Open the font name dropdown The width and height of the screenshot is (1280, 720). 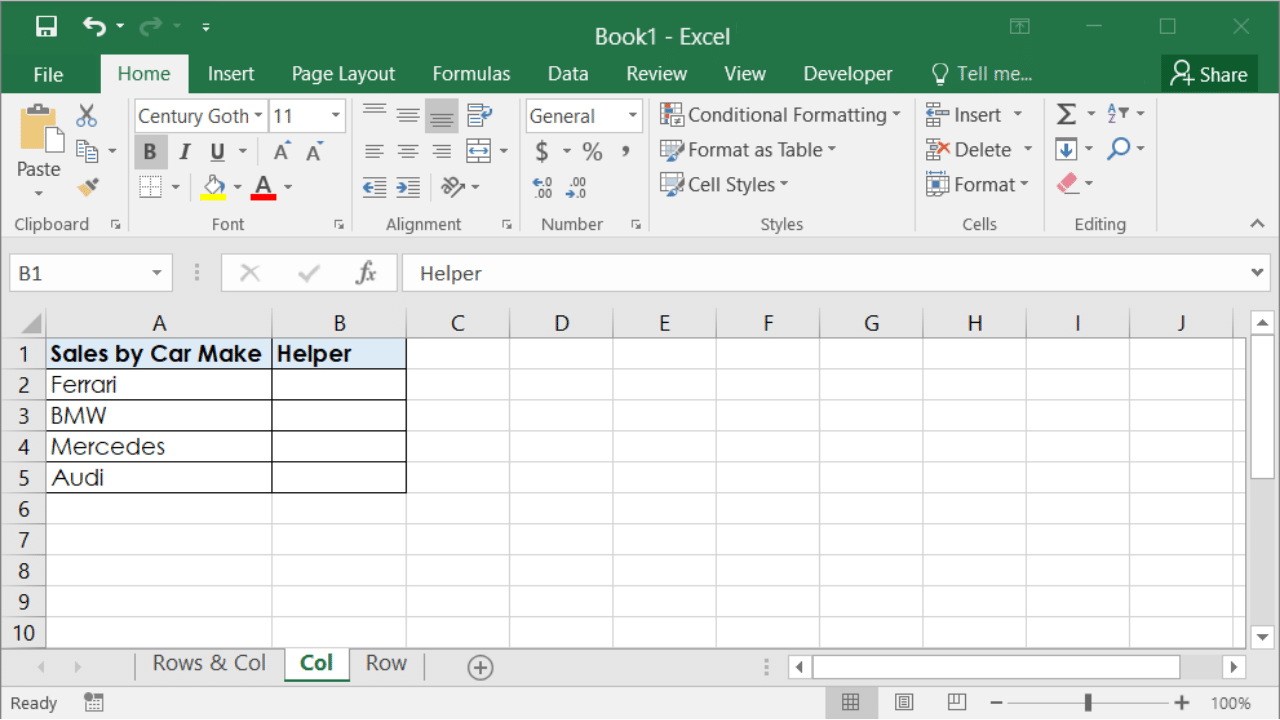click(x=259, y=116)
